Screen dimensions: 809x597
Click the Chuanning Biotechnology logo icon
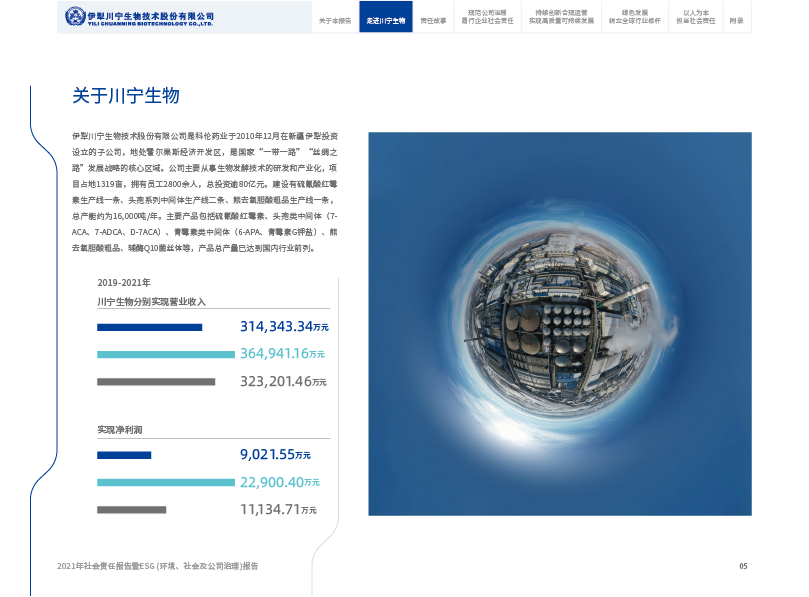[x=75, y=17]
